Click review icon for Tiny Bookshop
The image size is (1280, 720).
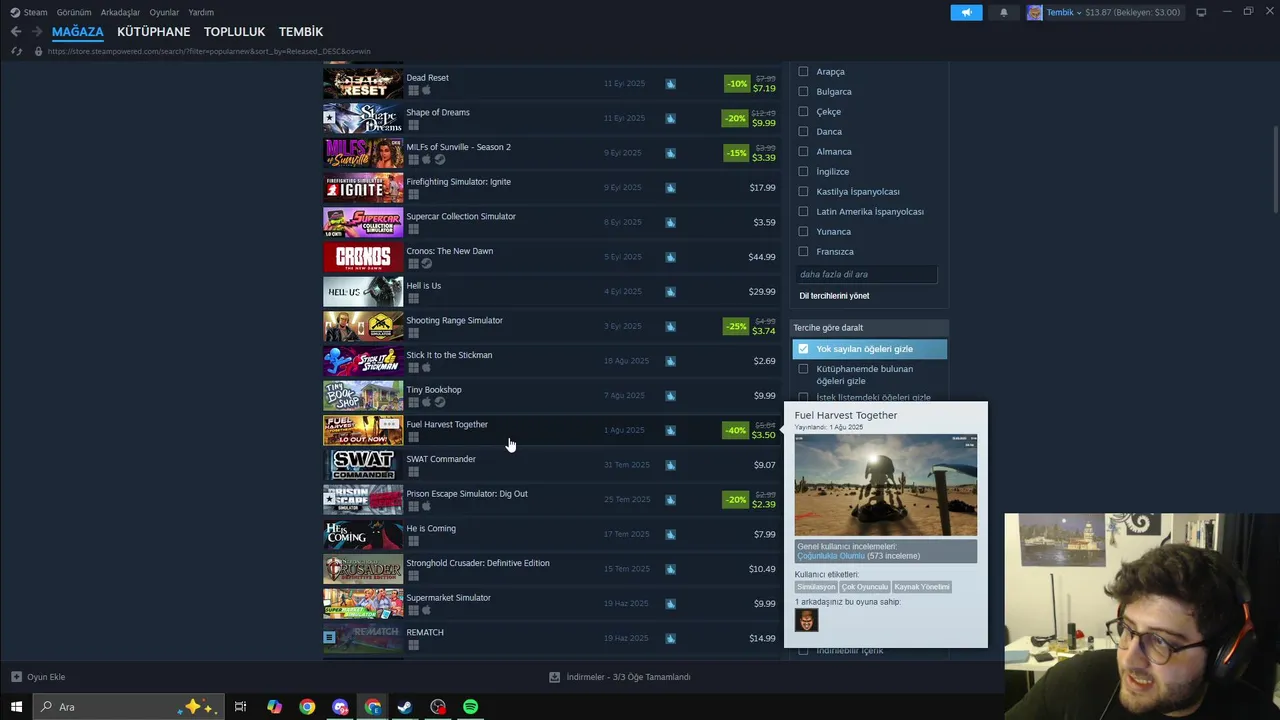pos(670,396)
